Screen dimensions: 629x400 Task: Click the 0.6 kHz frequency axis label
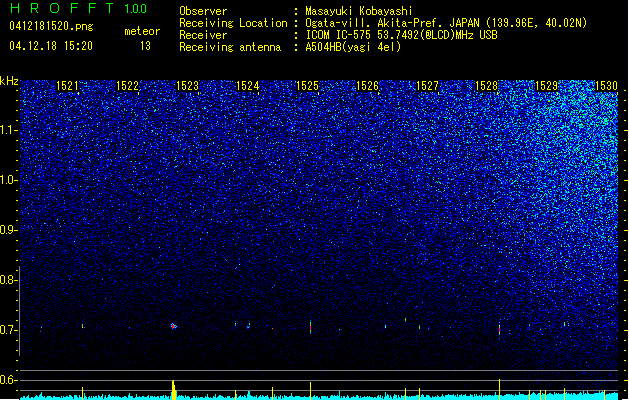[9, 380]
